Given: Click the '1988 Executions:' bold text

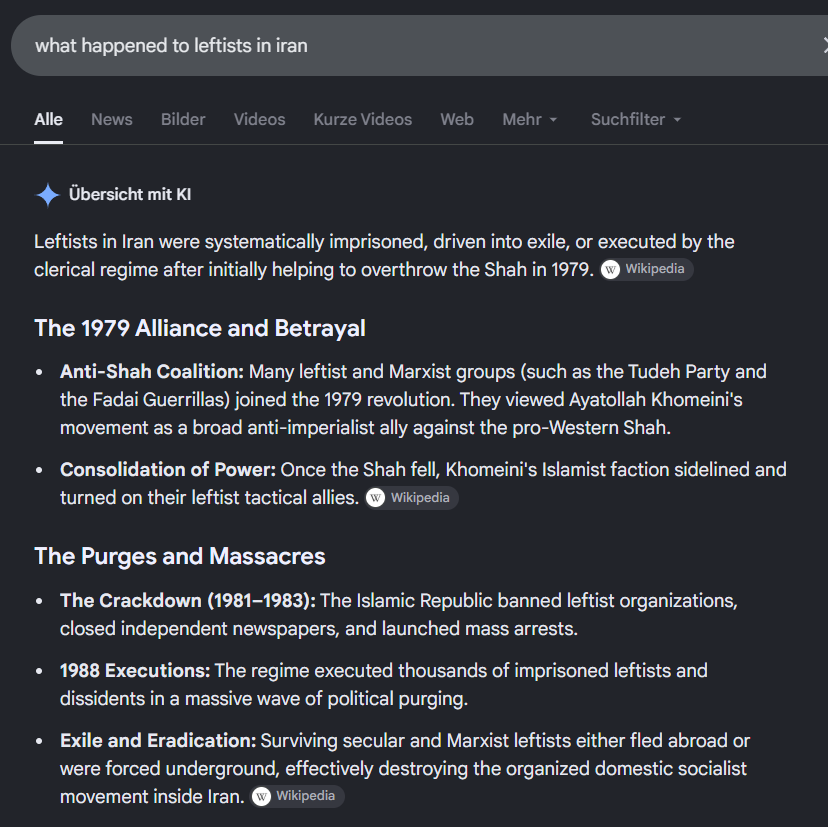Looking at the screenshot, I should [x=135, y=670].
